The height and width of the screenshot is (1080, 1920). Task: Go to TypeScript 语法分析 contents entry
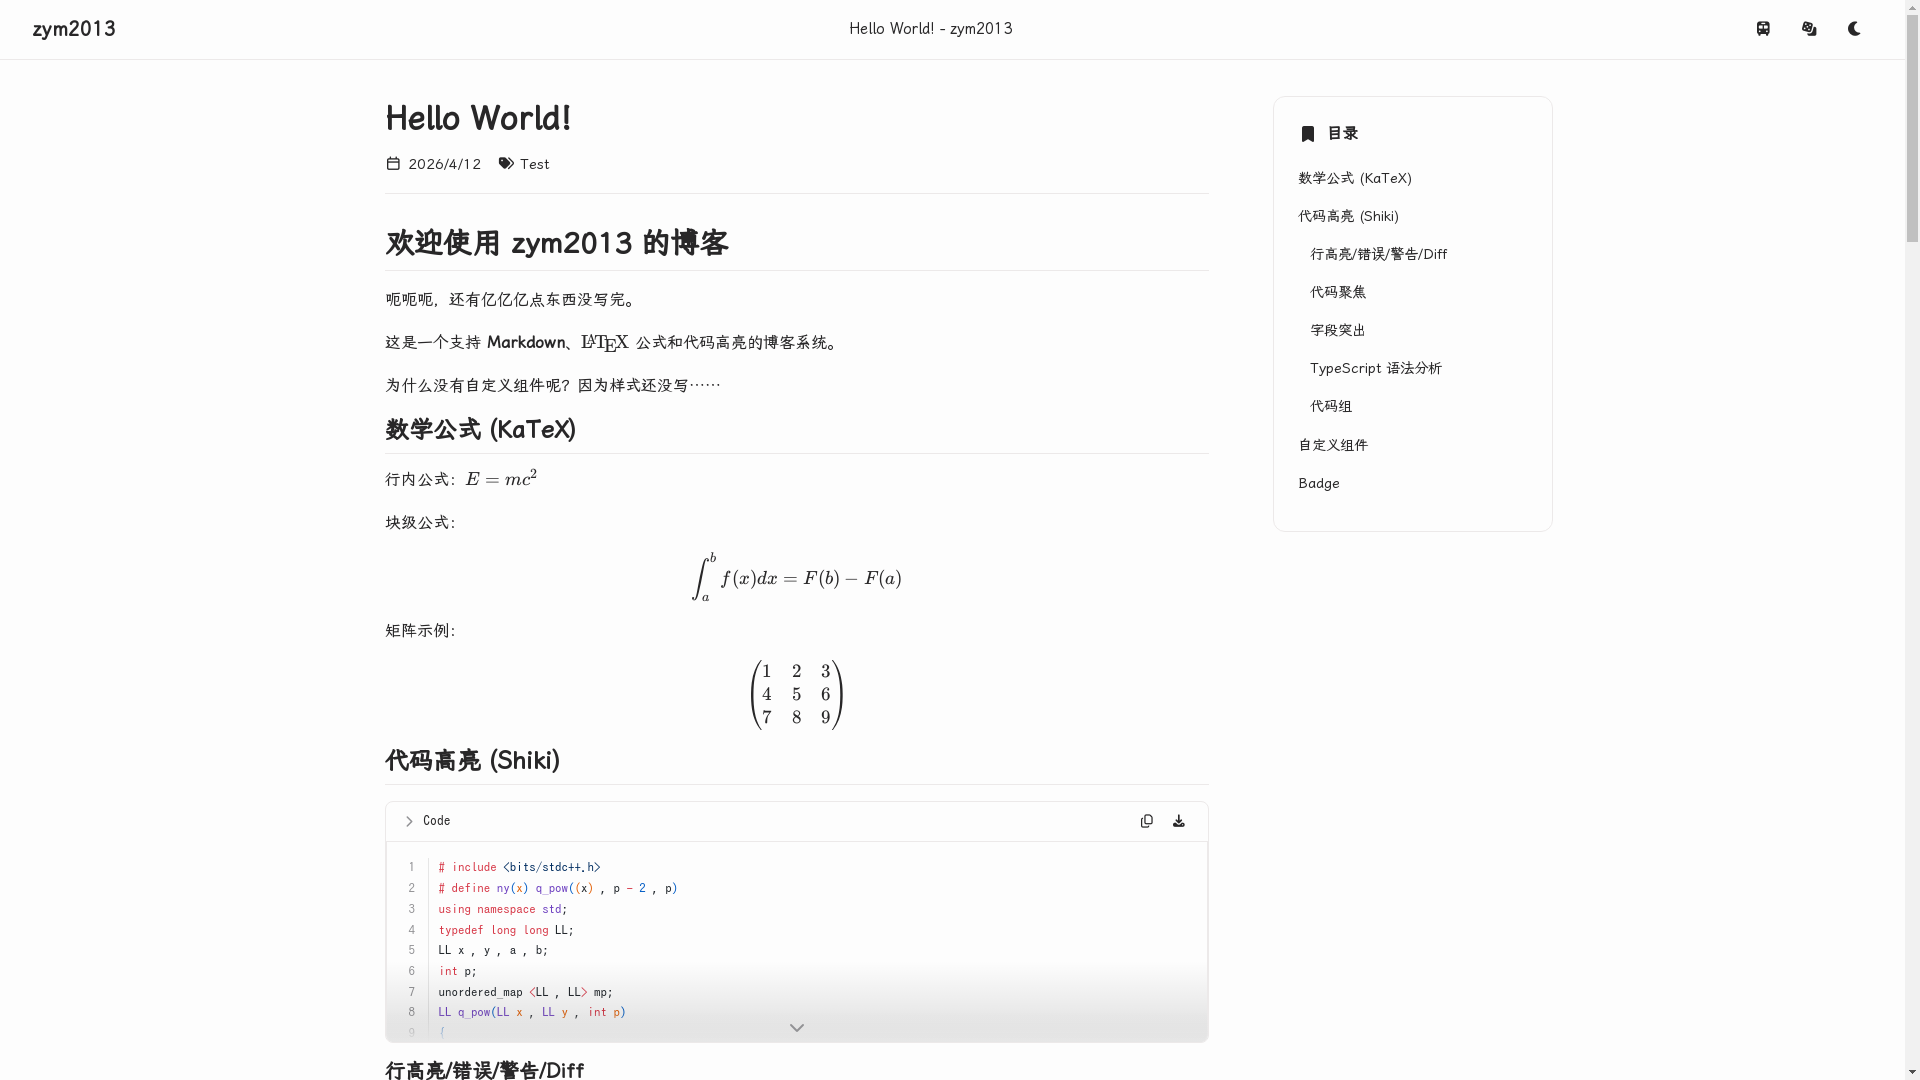pos(1376,368)
